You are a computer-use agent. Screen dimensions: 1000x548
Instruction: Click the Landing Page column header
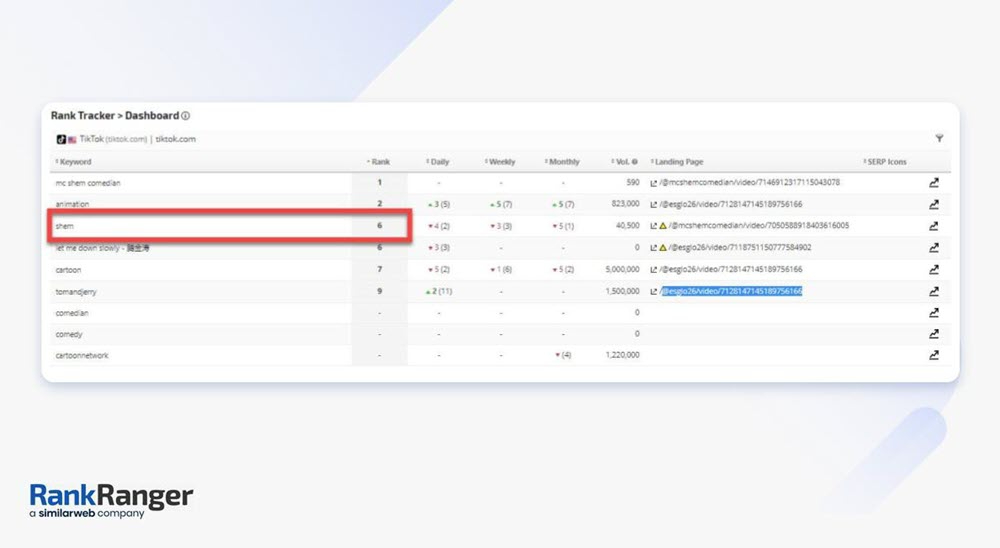tap(678, 162)
